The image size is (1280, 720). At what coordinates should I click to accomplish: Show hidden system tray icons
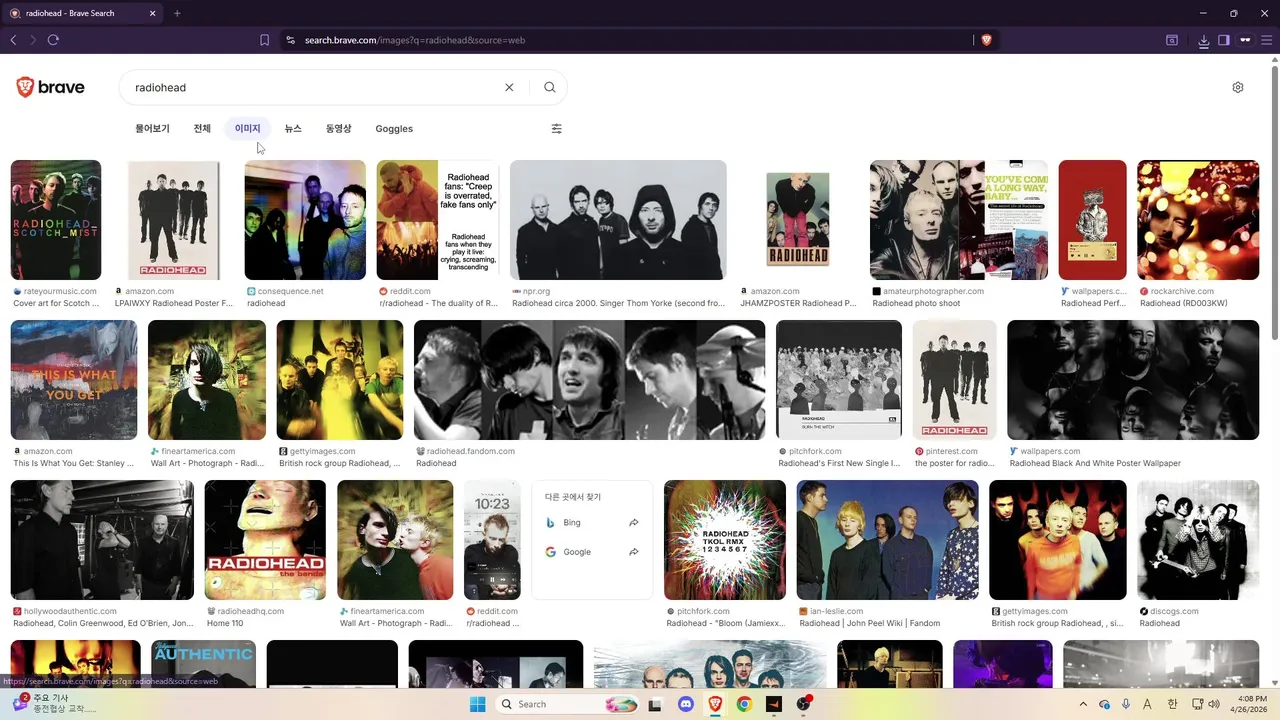point(1083,704)
